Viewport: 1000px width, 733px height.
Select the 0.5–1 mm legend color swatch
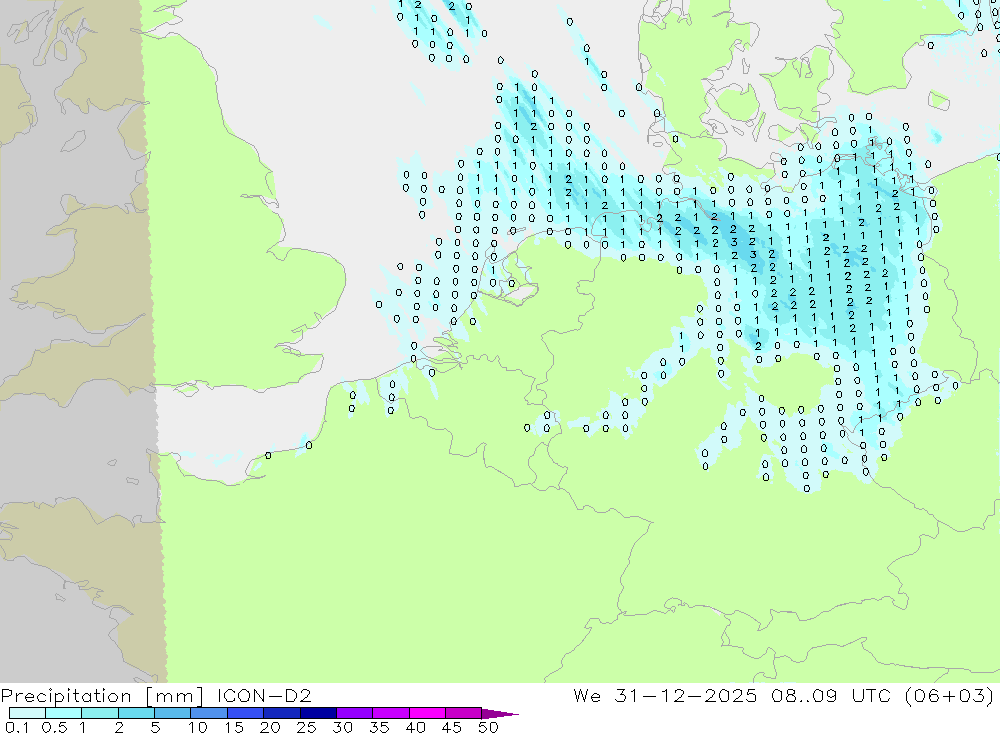(64, 713)
